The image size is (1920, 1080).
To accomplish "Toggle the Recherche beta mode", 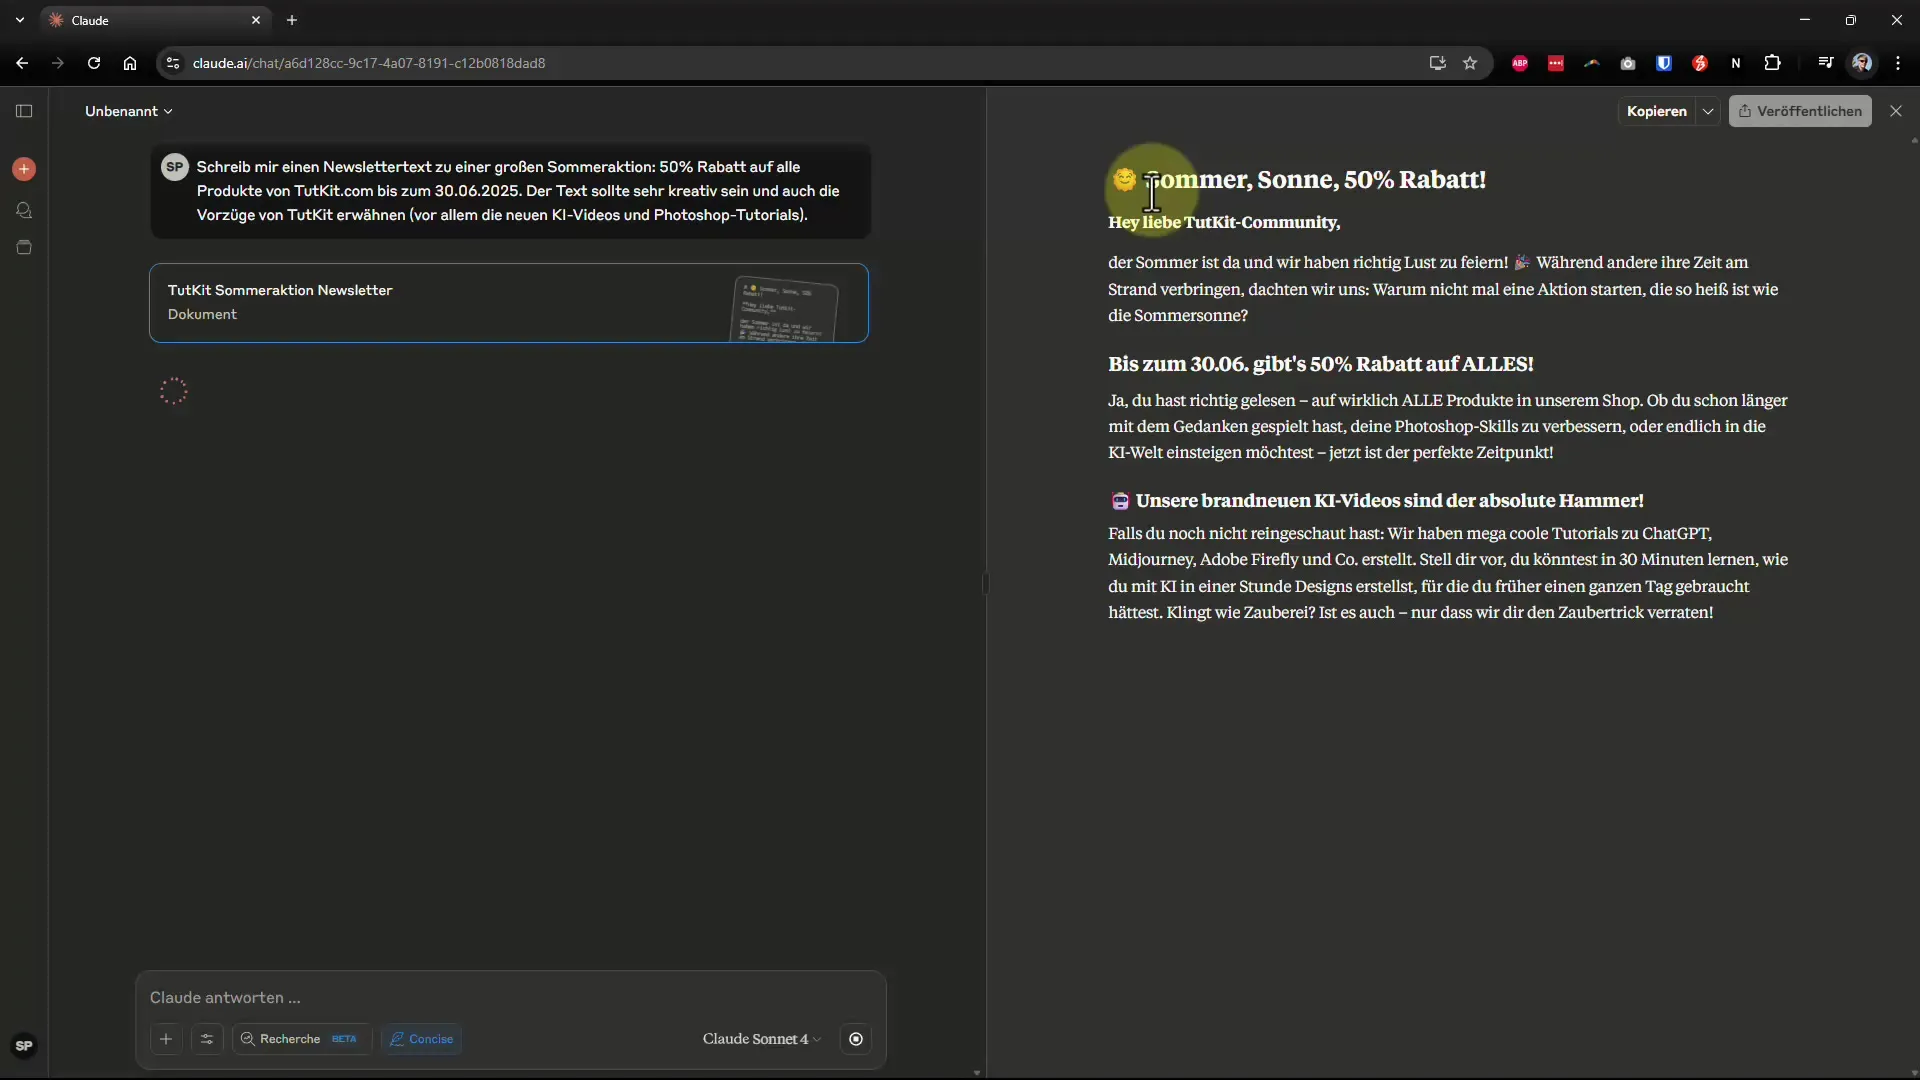I will pos(302,1039).
